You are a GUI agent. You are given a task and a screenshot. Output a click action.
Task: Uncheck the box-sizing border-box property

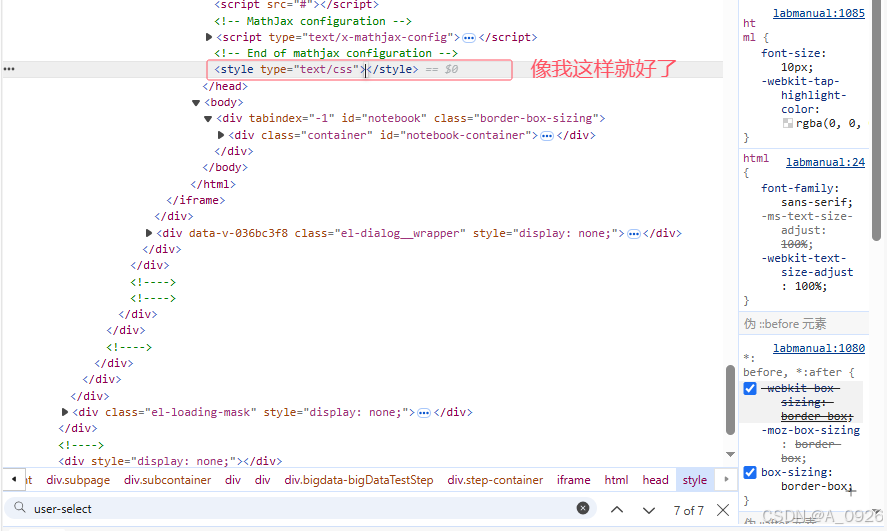(x=750, y=472)
